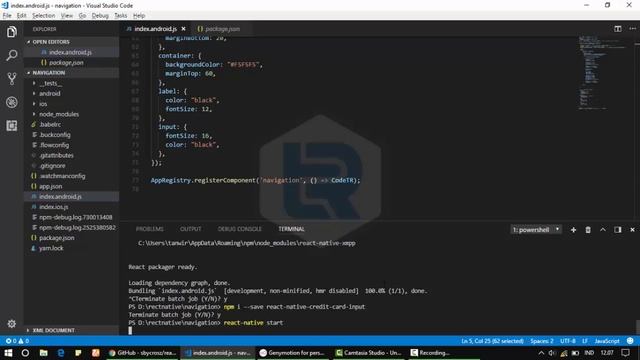This screenshot has height=360, width=640.
Task: Open the yarn.lock file
Action: pyautogui.click(x=51, y=248)
